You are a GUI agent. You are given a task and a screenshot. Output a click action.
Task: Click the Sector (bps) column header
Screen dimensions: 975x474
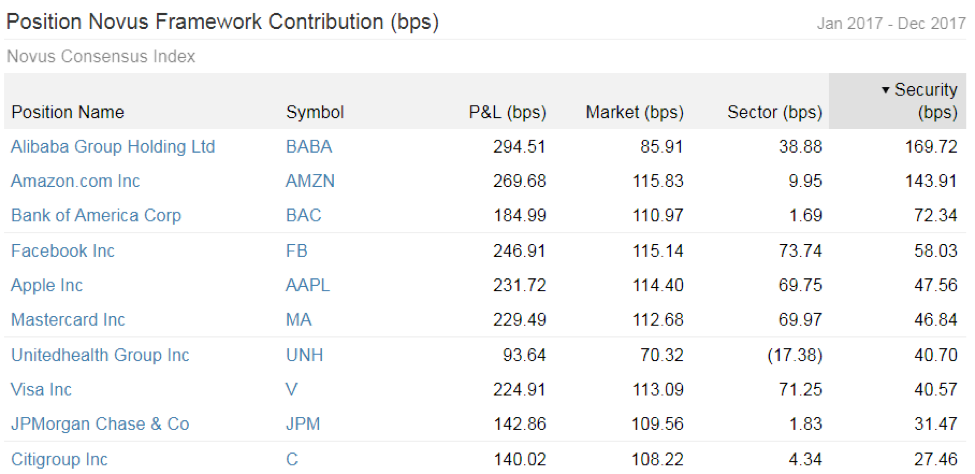[x=775, y=112]
